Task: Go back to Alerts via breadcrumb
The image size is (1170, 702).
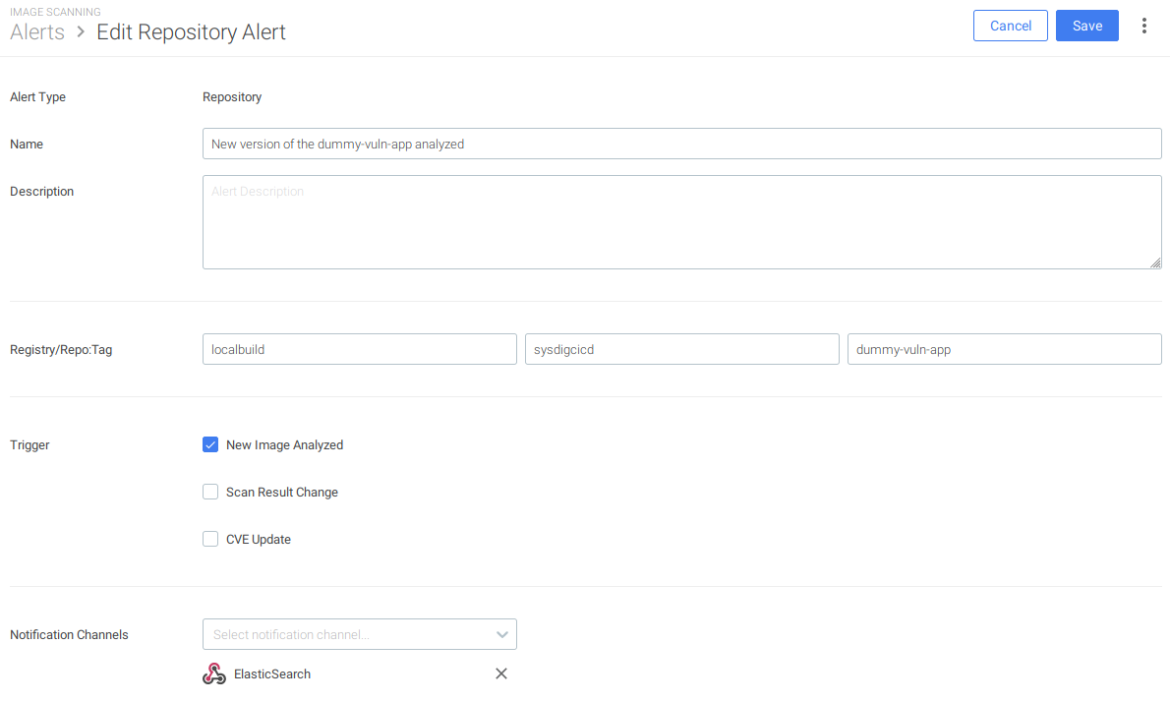Action: tap(37, 32)
